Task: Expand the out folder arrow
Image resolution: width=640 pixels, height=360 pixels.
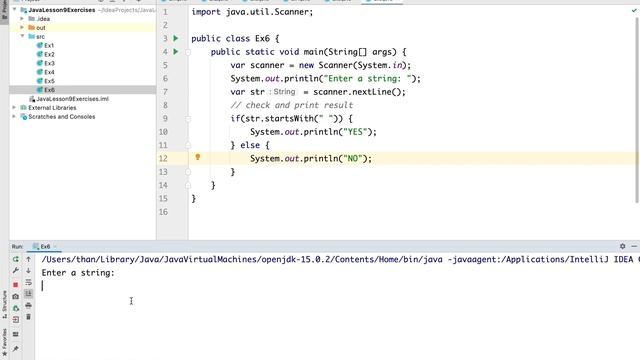Action: 22,28
